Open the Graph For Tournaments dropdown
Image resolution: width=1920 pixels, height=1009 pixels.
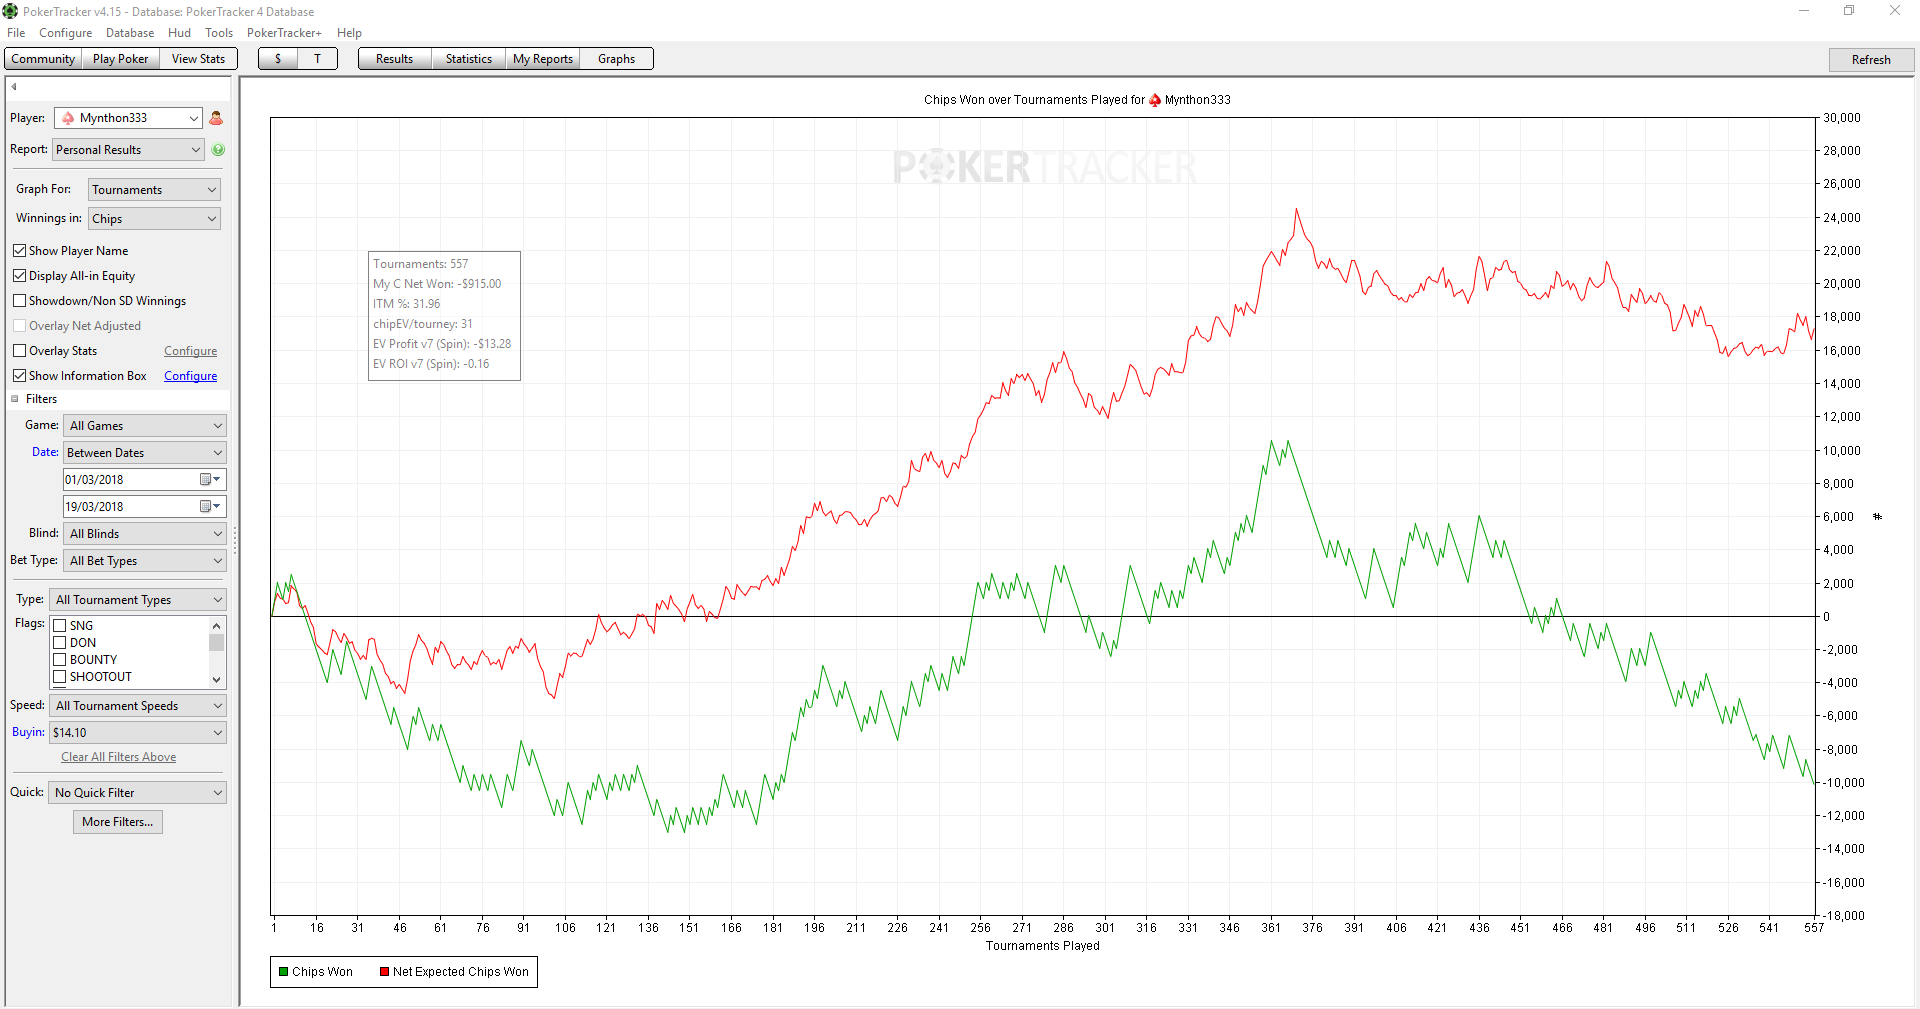154,190
